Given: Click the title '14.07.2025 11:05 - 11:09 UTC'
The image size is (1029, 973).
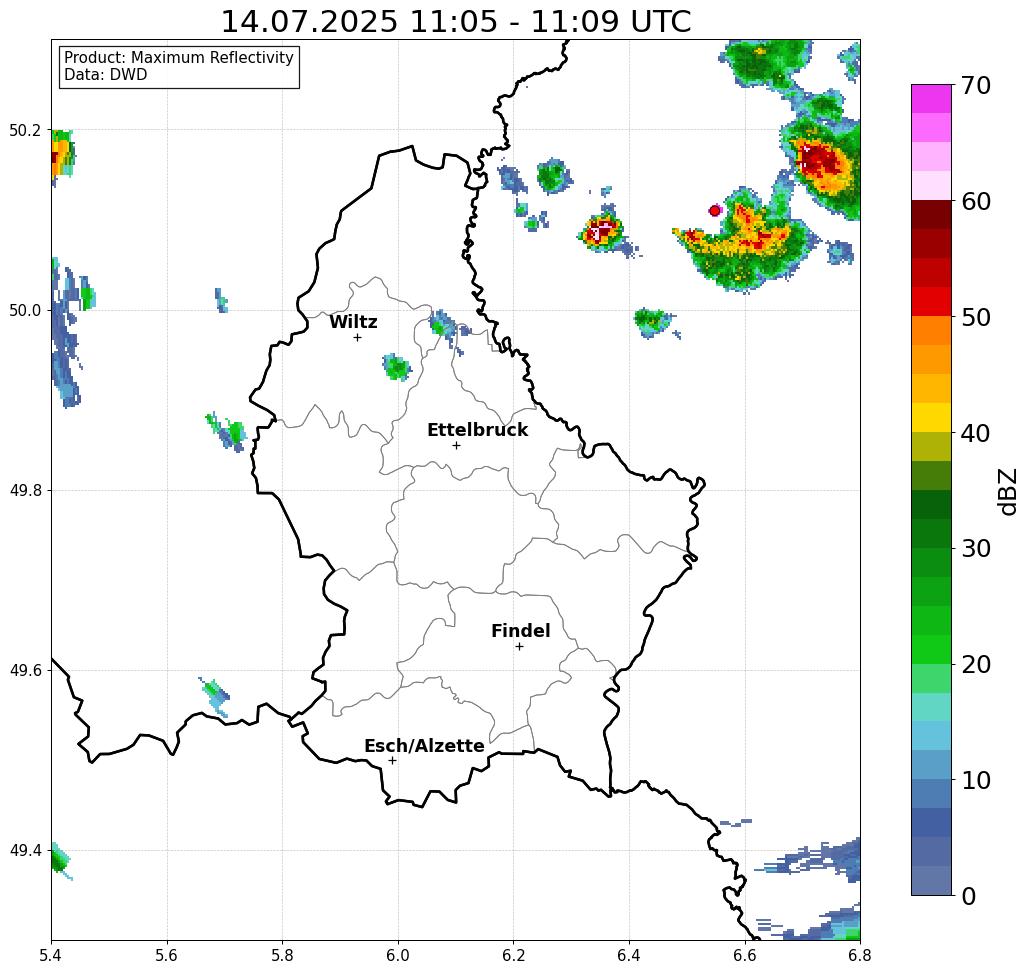Looking at the screenshot, I should pos(455,21).
